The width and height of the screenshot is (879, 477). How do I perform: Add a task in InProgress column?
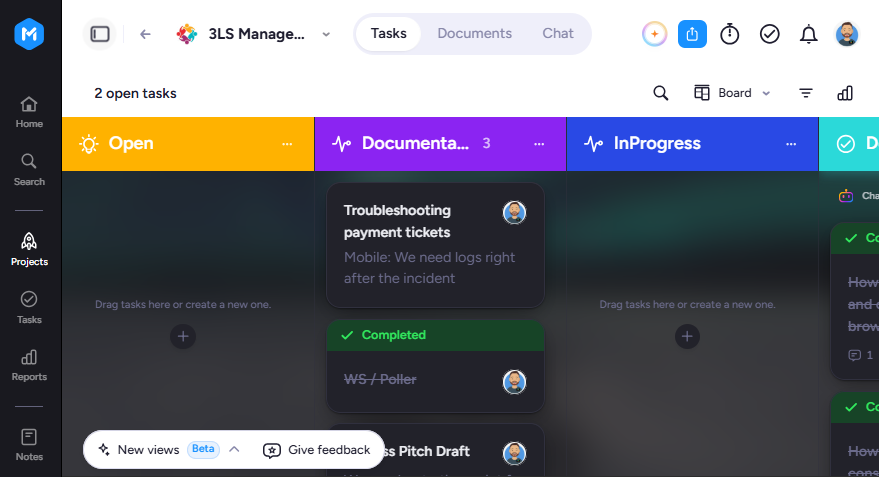click(x=687, y=336)
